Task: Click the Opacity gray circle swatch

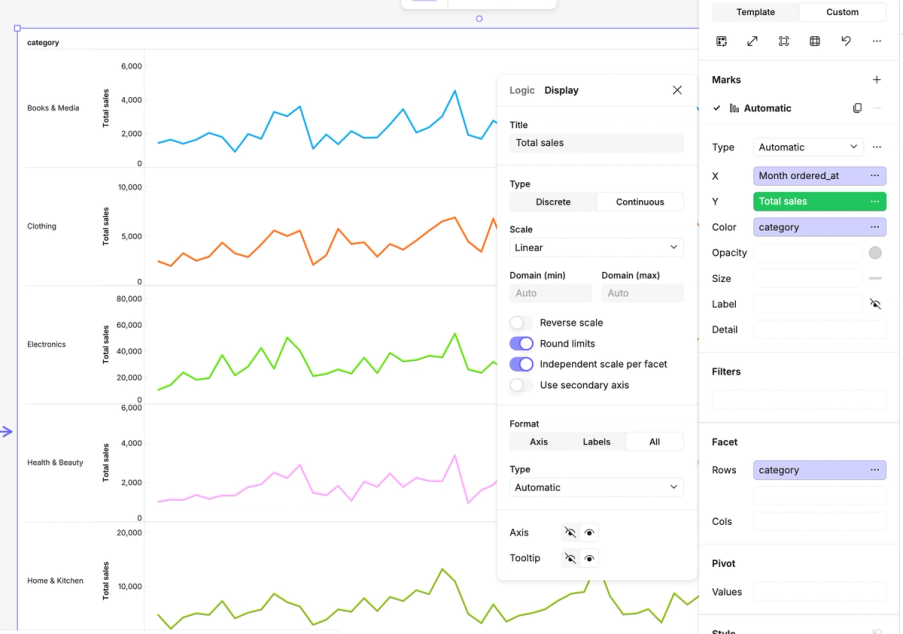Action: pos(875,252)
